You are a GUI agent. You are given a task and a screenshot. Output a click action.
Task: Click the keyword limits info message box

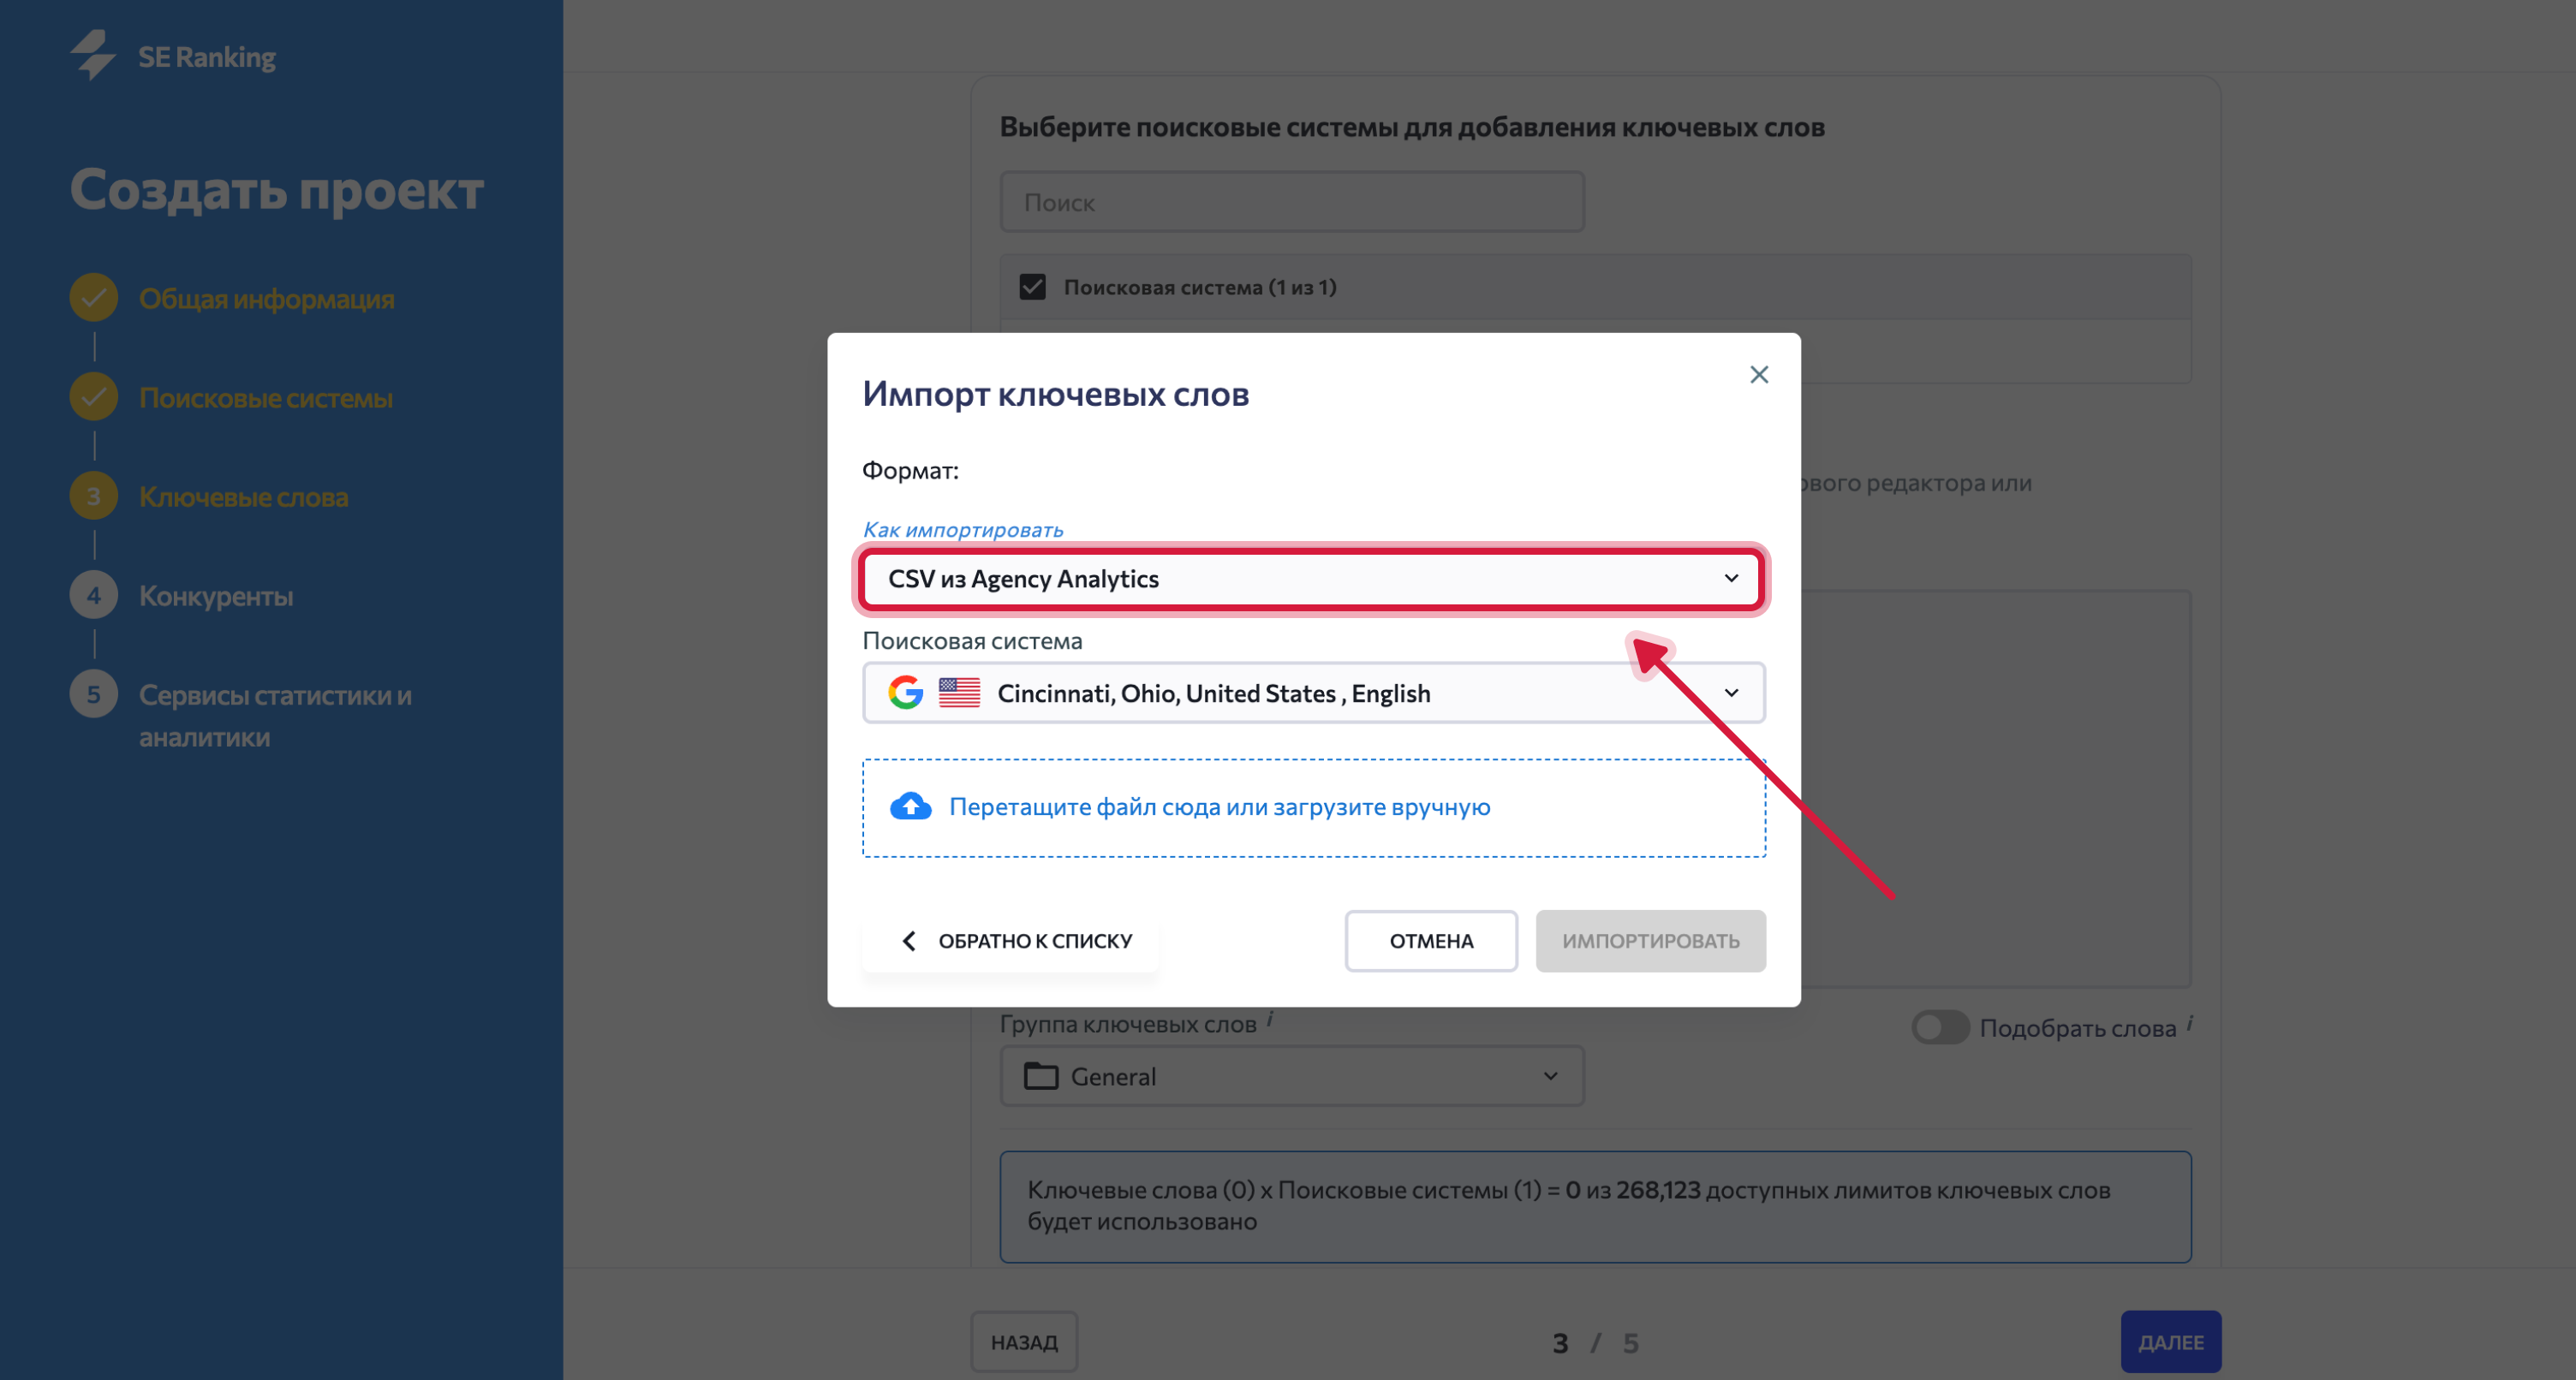[x=1595, y=1206]
